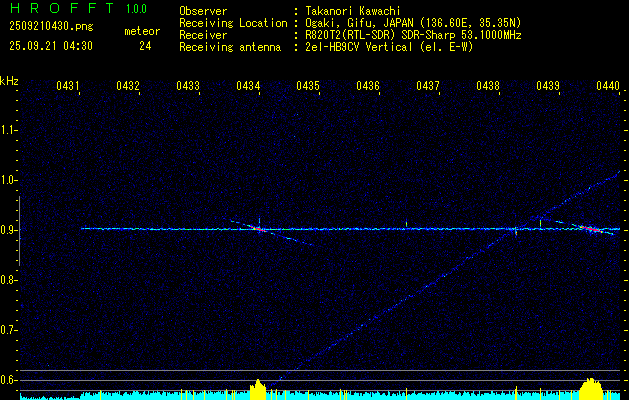This screenshot has height=400, width=629.
Task: Click the 1.1 kHz axis label
Action: click(x=8, y=130)
